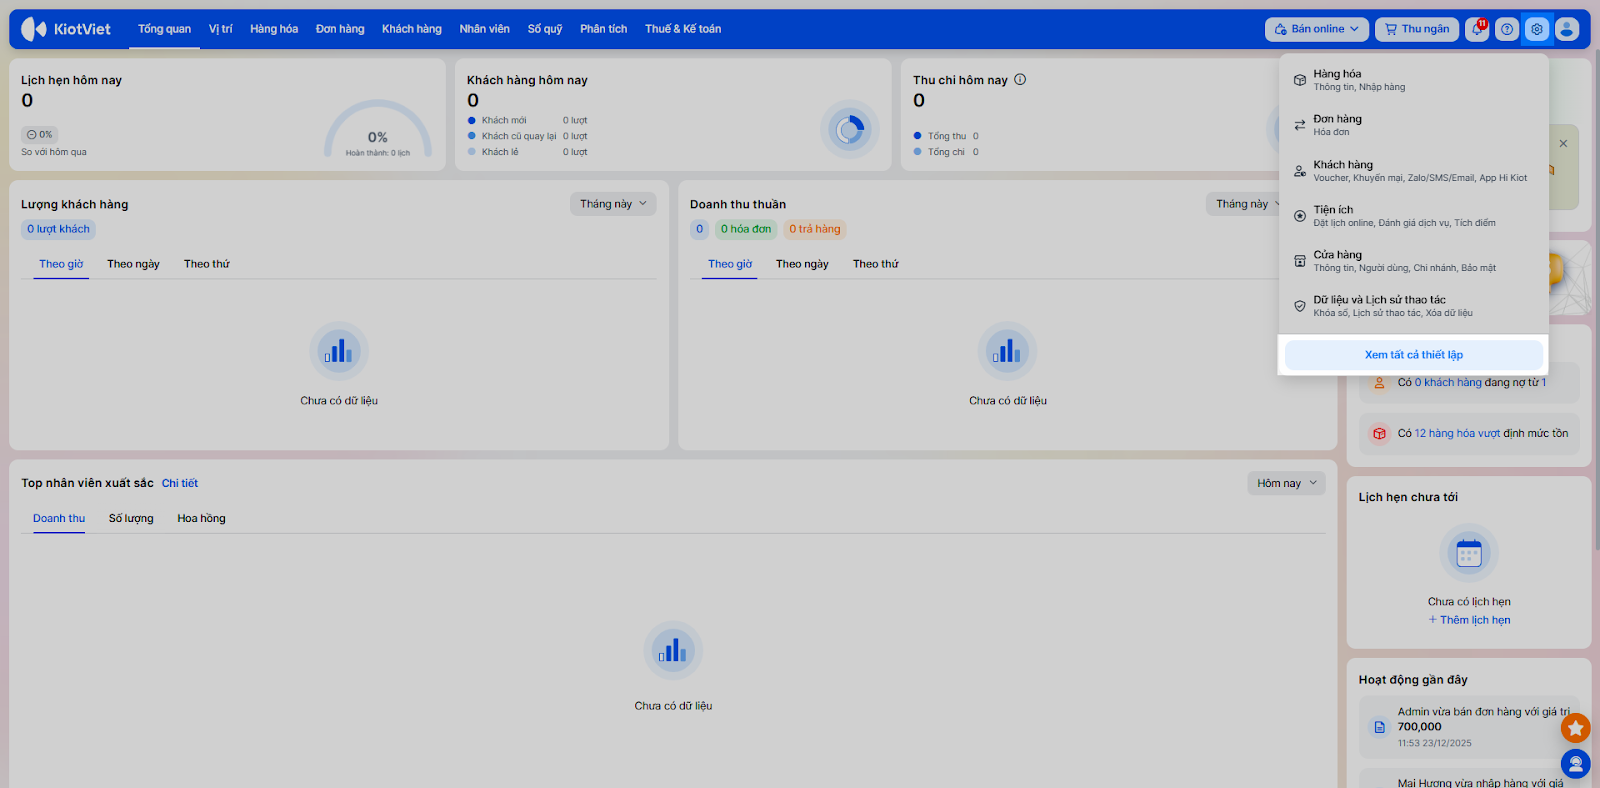Click the info icon beside Thu chi hôm nay
The height and width of the screenshot is (788, 1600).
[1020, 80]
